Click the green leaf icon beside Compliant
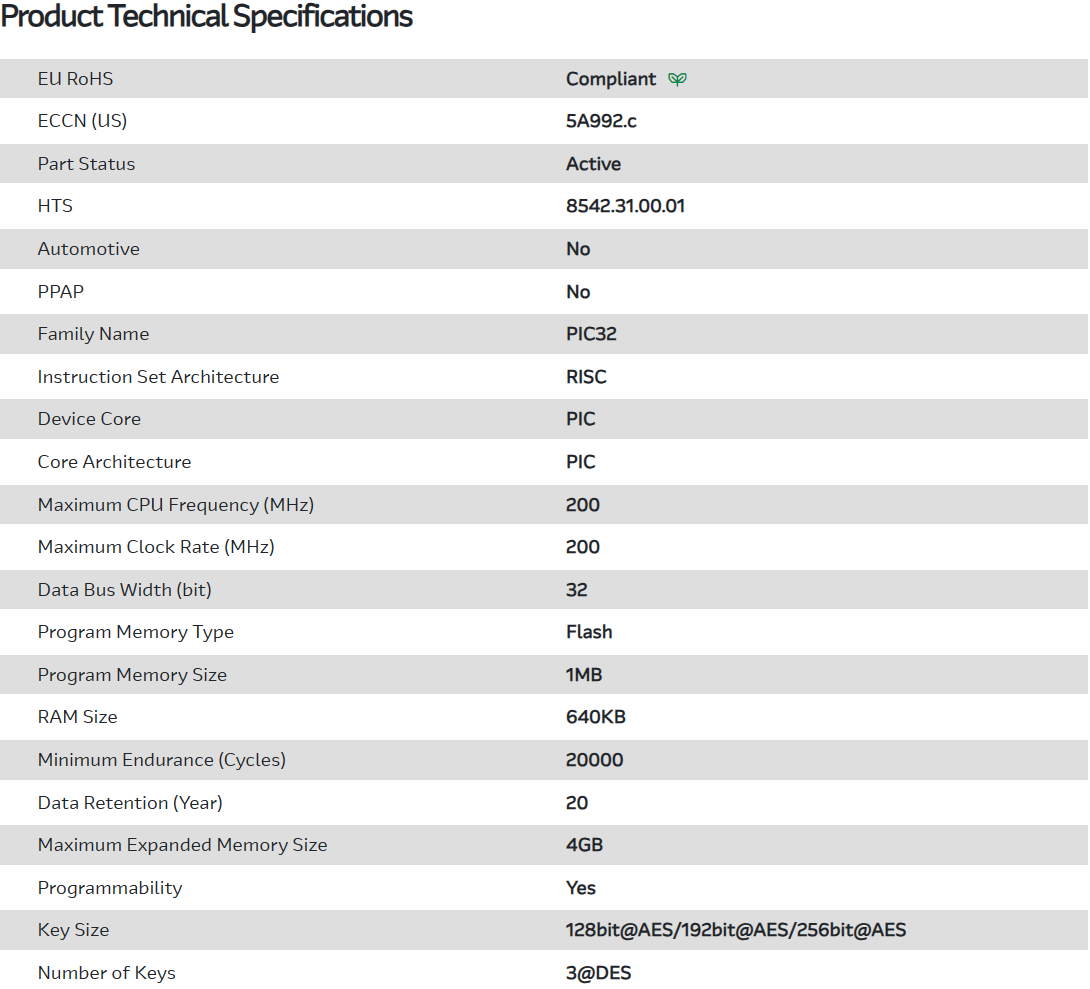Image resolution: width=1090 pixels, height=989 pixels. click(x=678, y=79)
